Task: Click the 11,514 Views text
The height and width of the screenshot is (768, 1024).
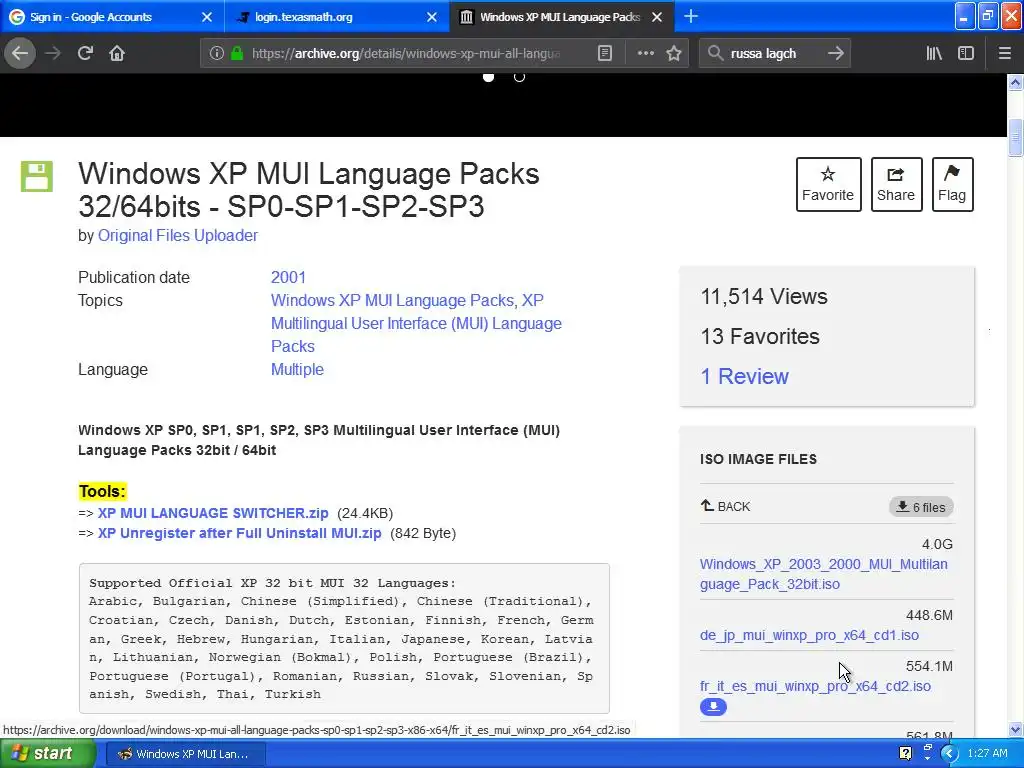Action: (764, 296)
